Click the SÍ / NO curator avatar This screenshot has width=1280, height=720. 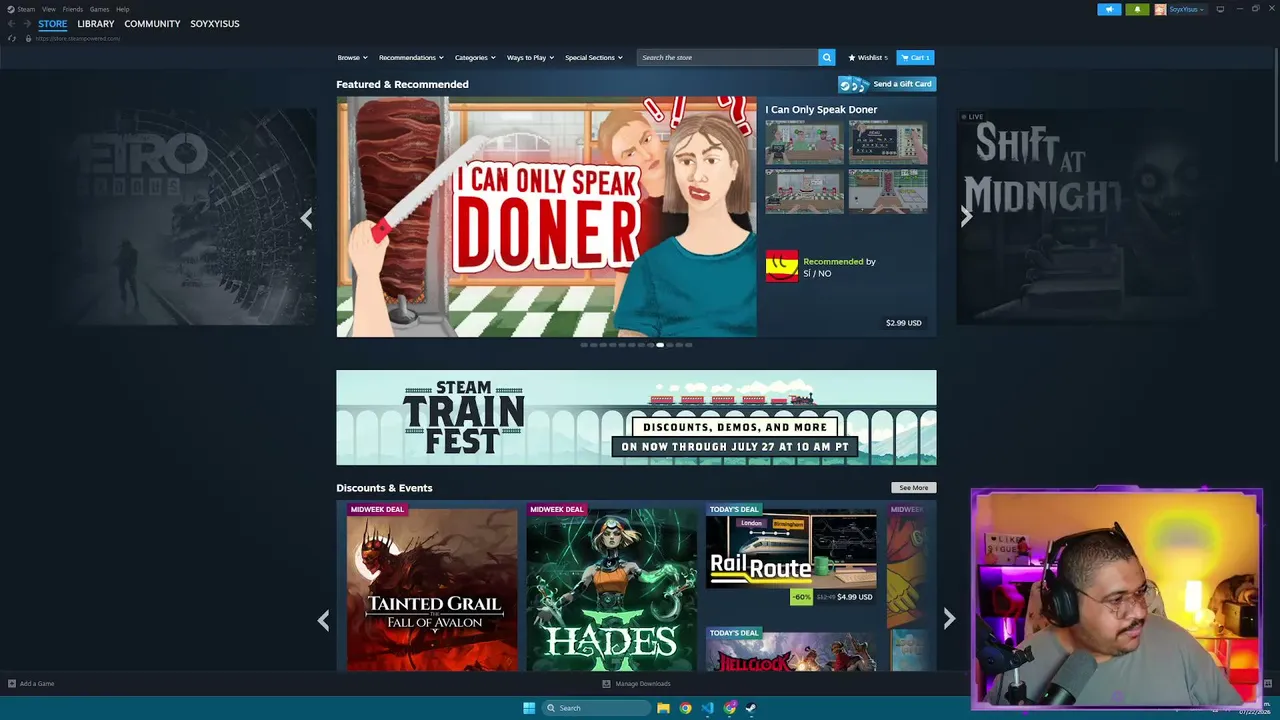pyautogui.click(x=782, y=266)
